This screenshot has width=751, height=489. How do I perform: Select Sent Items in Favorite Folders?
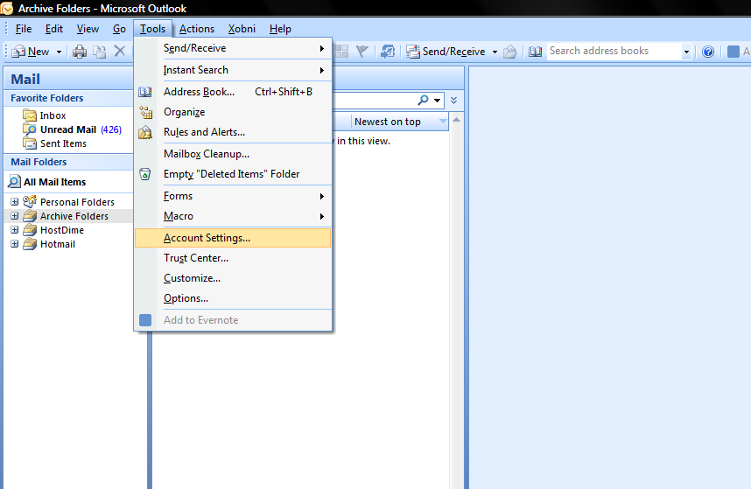[x=63, y=143]
